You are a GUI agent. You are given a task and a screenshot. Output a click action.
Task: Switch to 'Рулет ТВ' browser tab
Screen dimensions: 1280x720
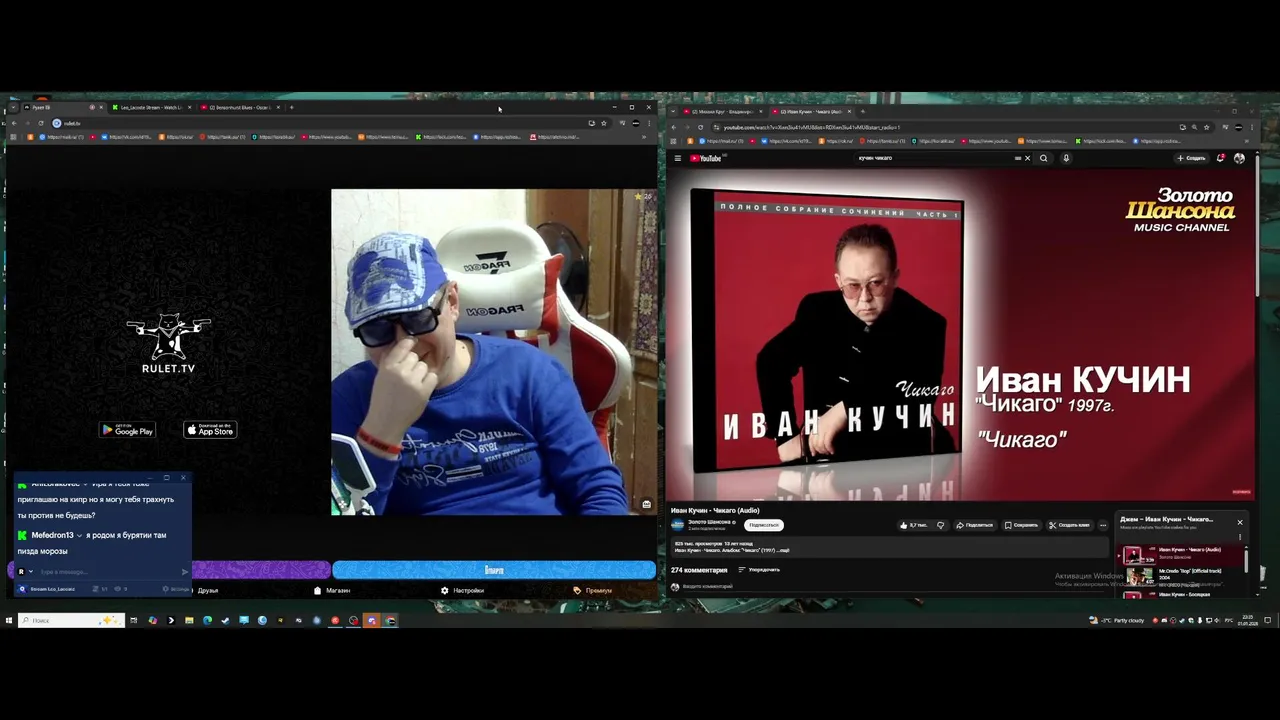62,107
